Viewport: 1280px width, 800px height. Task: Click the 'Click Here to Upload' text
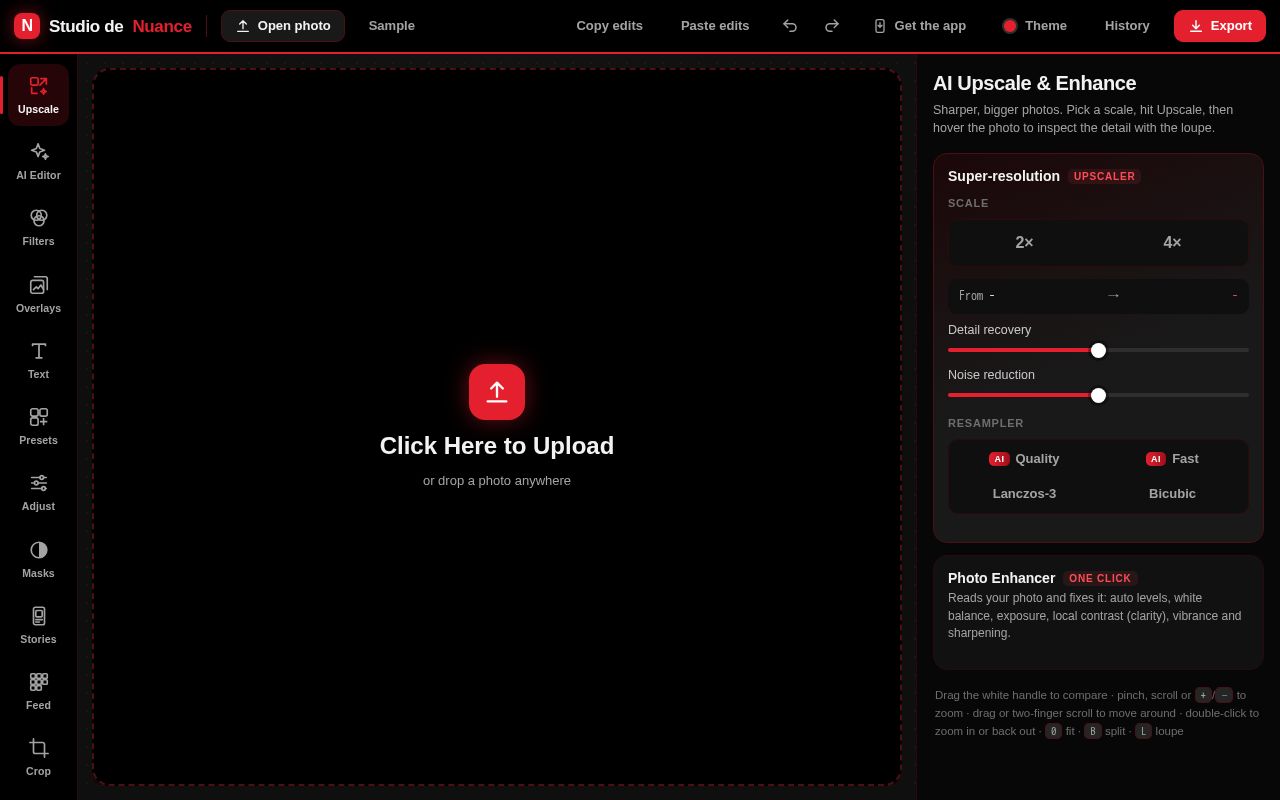pyautogui.click(x=497, y=446)
